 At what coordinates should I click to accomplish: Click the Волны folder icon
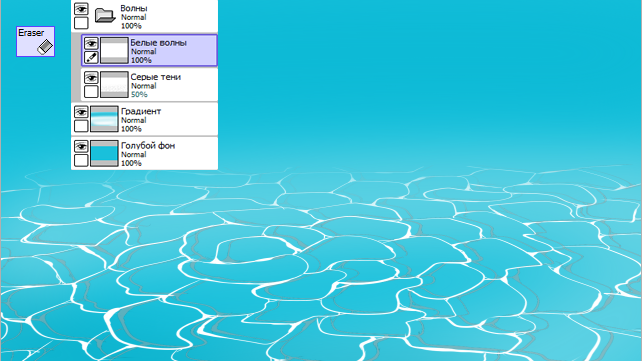tap(105, 16)
